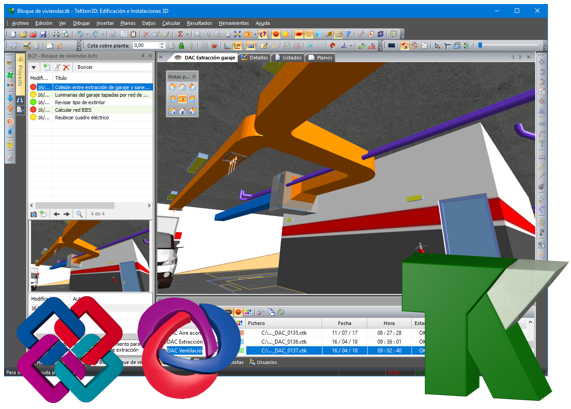Click the orange up arrow in the left sidebar
This screenshot has height=409, width=571.
click(10, 108)
